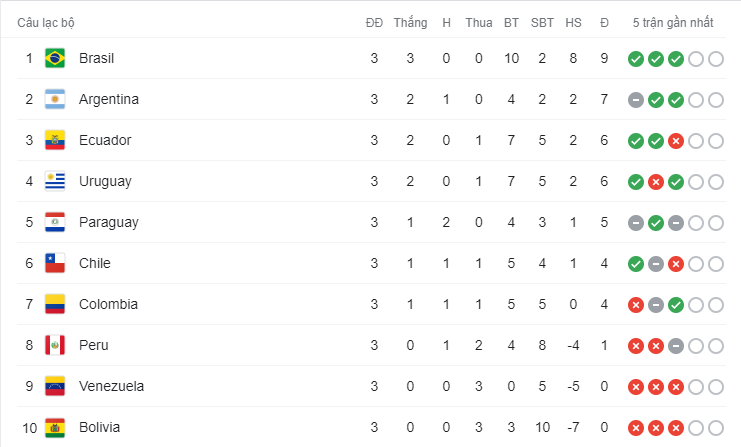Open the Venezuela team name link
The image size is (741, 447).
(x=112, y=387)
